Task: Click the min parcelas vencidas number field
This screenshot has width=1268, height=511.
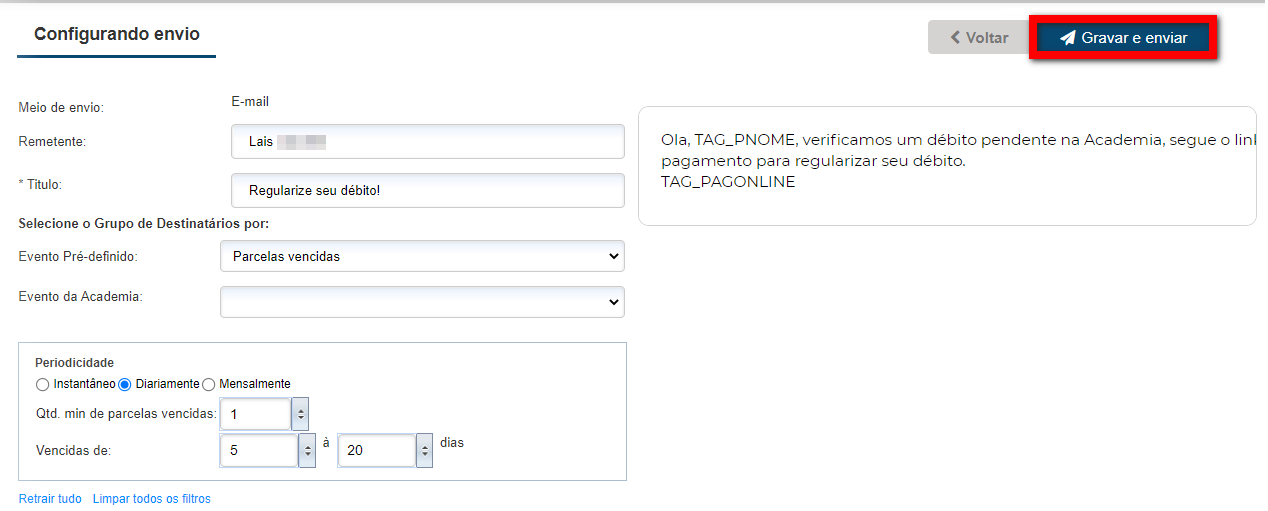Action: tap(255, 414)
